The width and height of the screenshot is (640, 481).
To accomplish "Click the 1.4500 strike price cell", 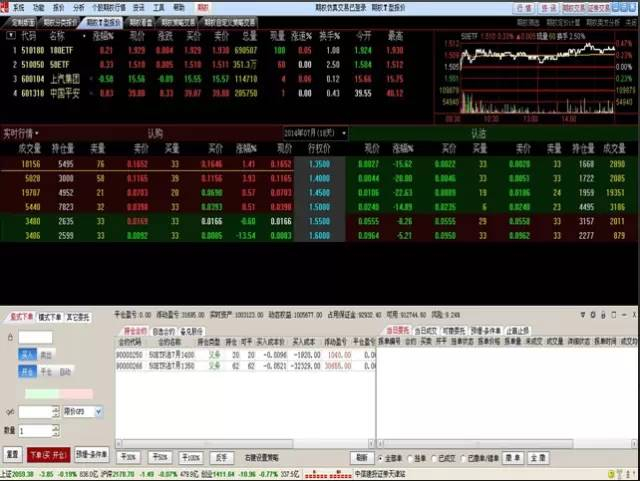I will click(x=319, y=193).
